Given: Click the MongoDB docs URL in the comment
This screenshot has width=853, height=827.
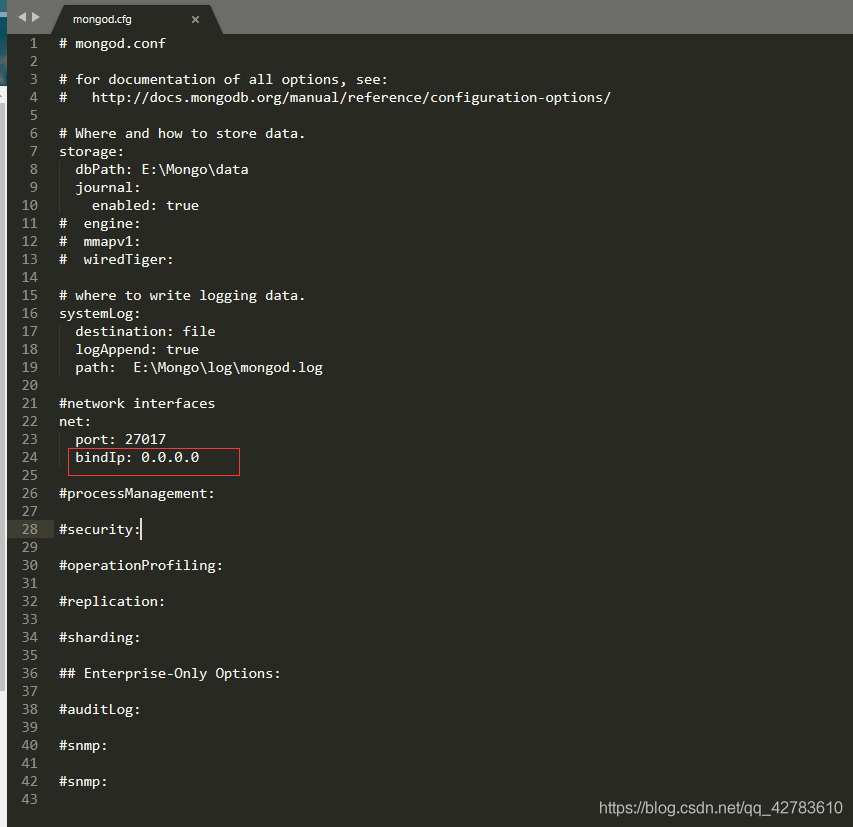Looking at the screenshot, I should pyautogui.click(x=350, y=97).
